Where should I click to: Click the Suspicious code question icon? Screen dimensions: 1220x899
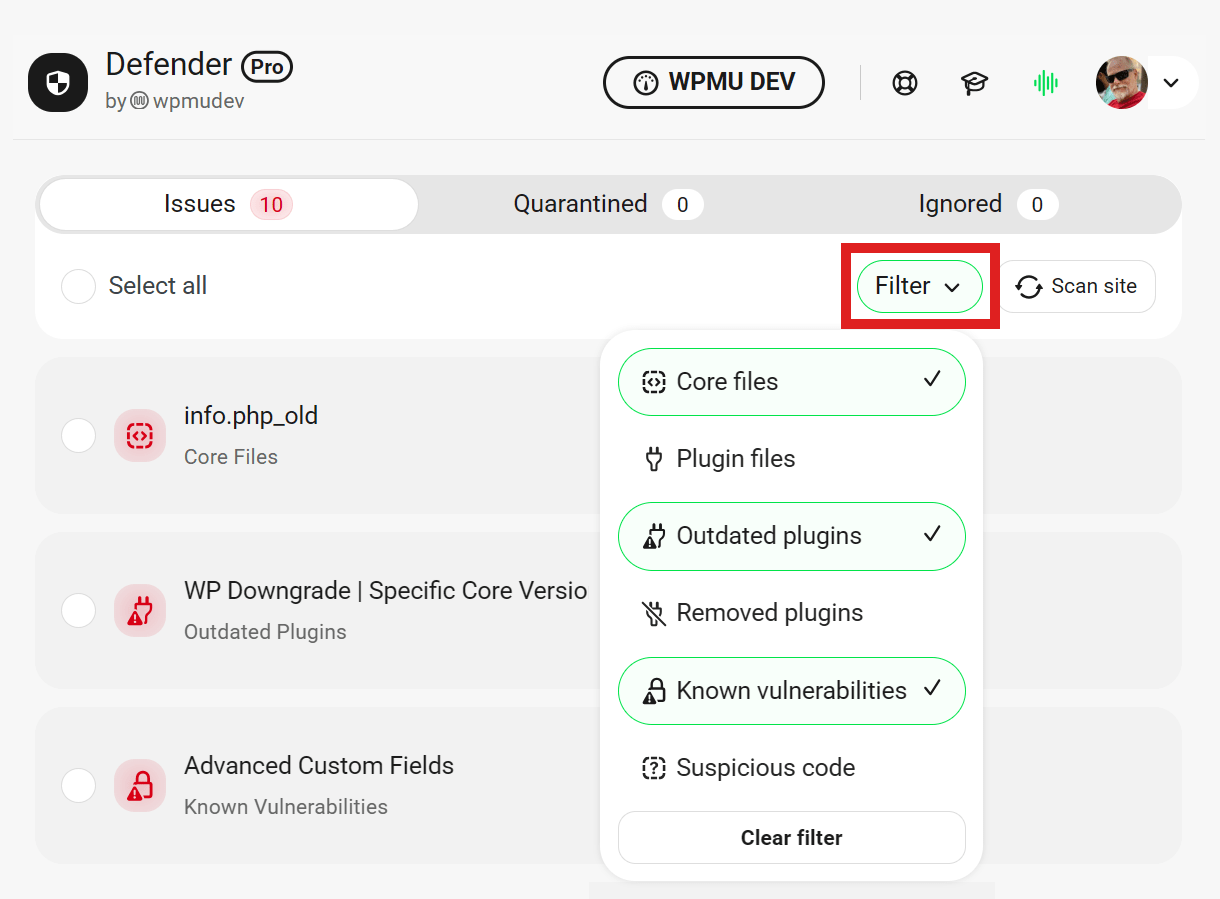click(x=653, y=768)
